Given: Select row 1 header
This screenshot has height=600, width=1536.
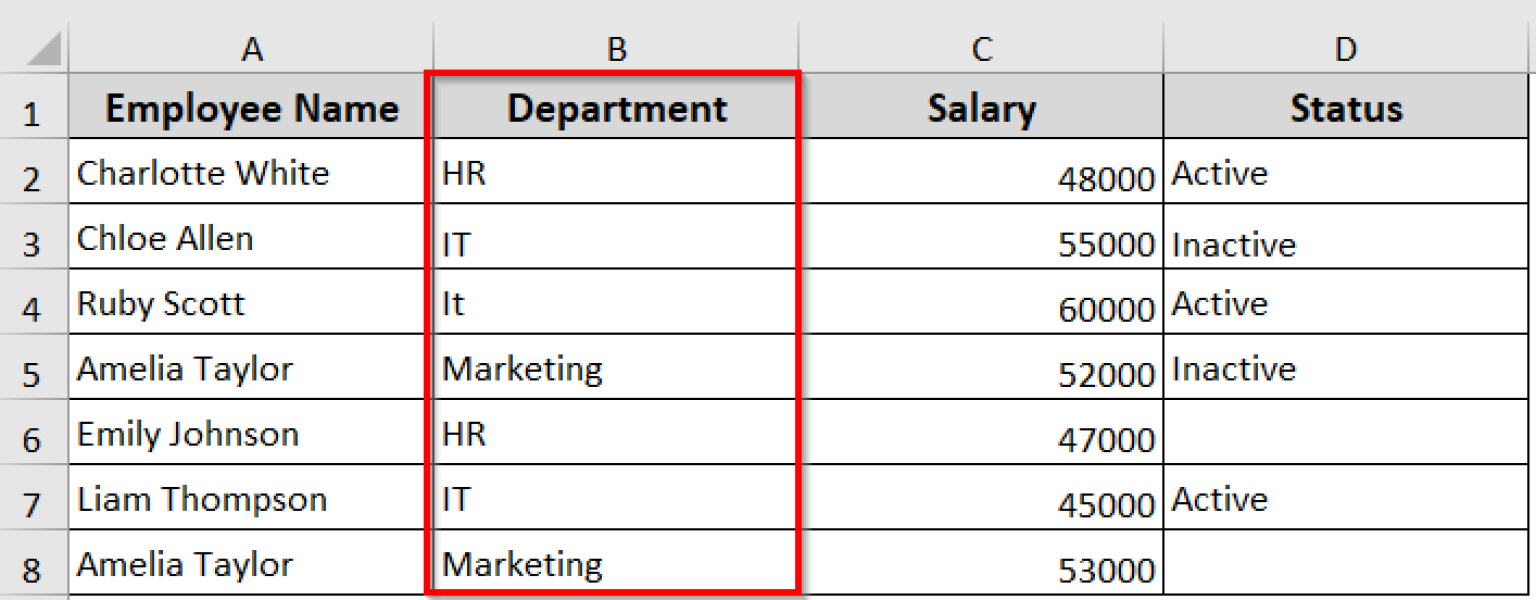Looking at the screenshot, I should [33, 110].
